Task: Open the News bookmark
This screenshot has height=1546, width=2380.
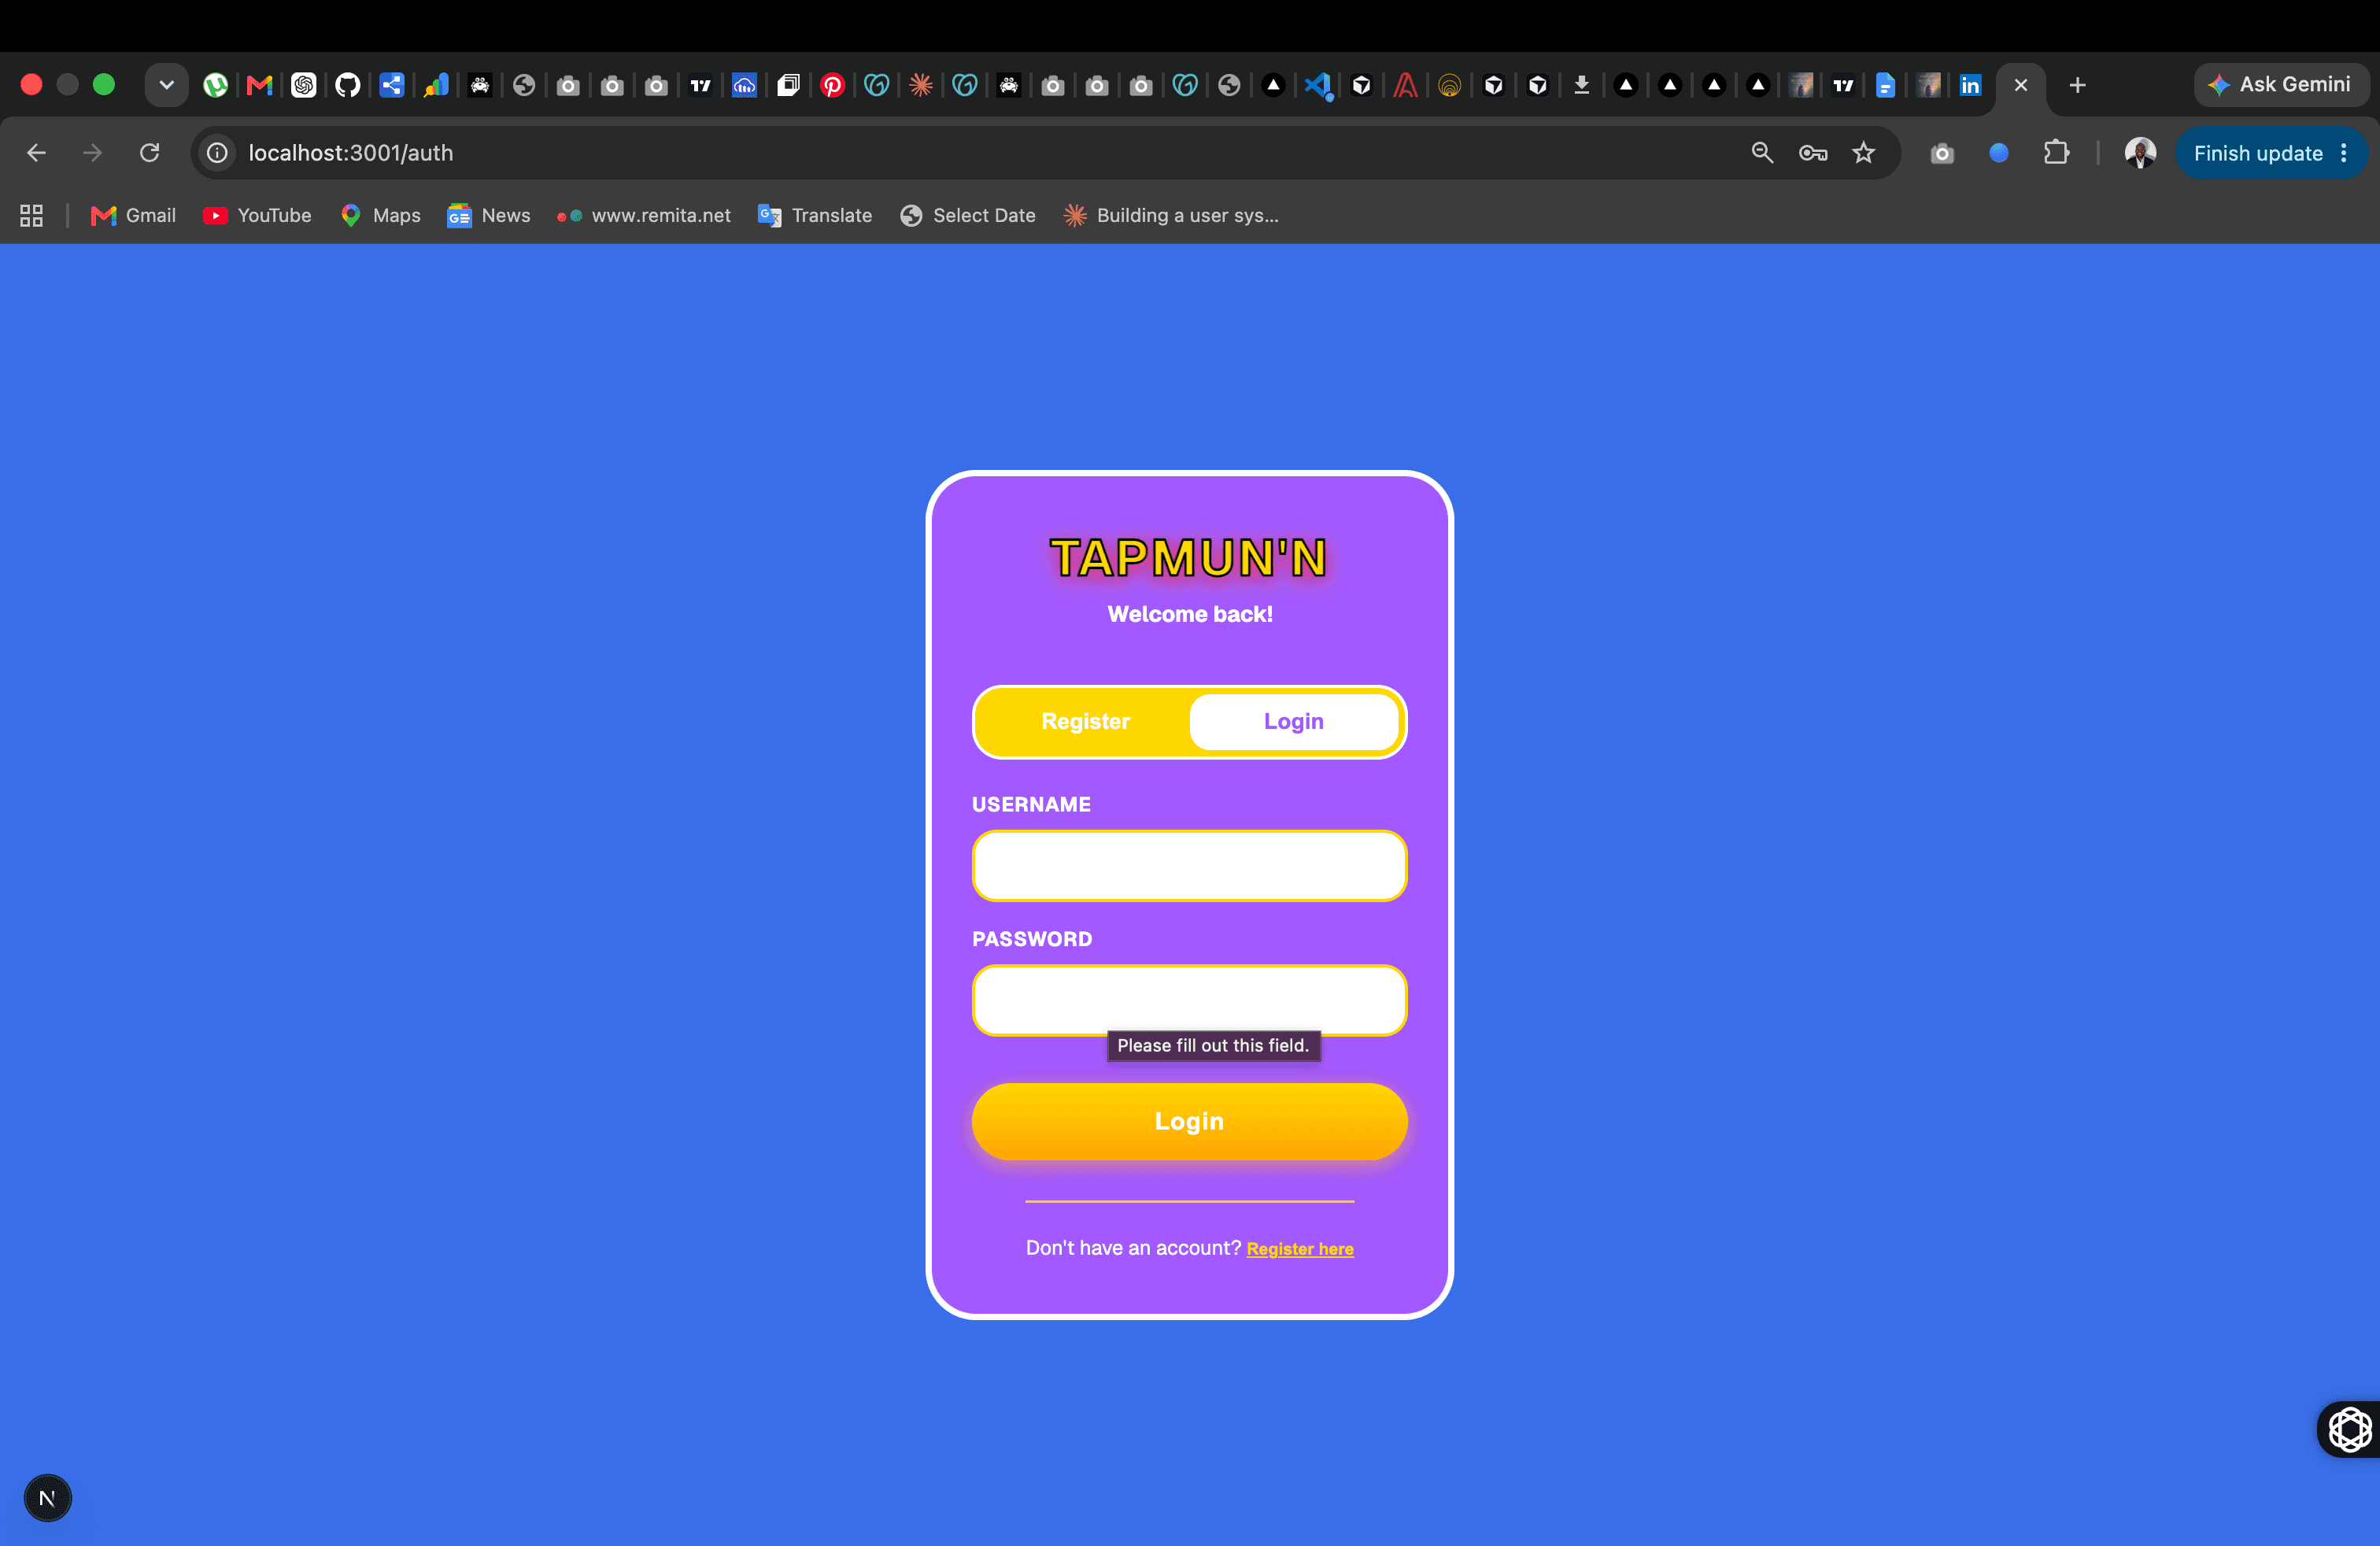Action: (x=489, y=215)
